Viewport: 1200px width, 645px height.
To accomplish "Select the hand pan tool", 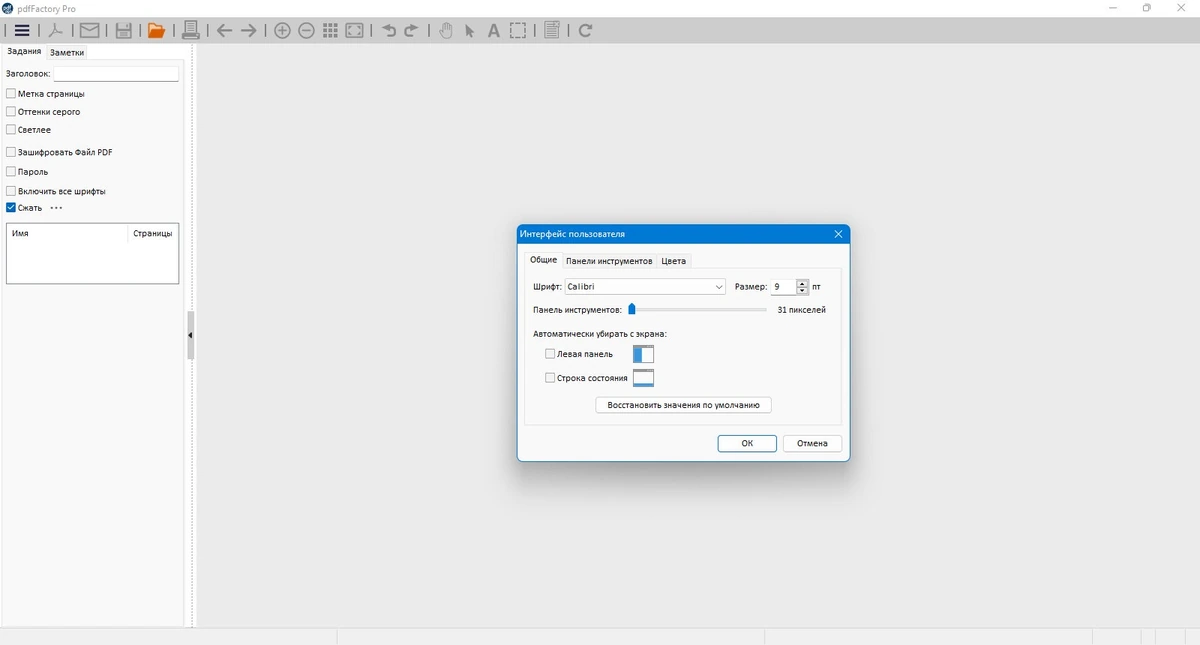I will [x=445, y=31].
